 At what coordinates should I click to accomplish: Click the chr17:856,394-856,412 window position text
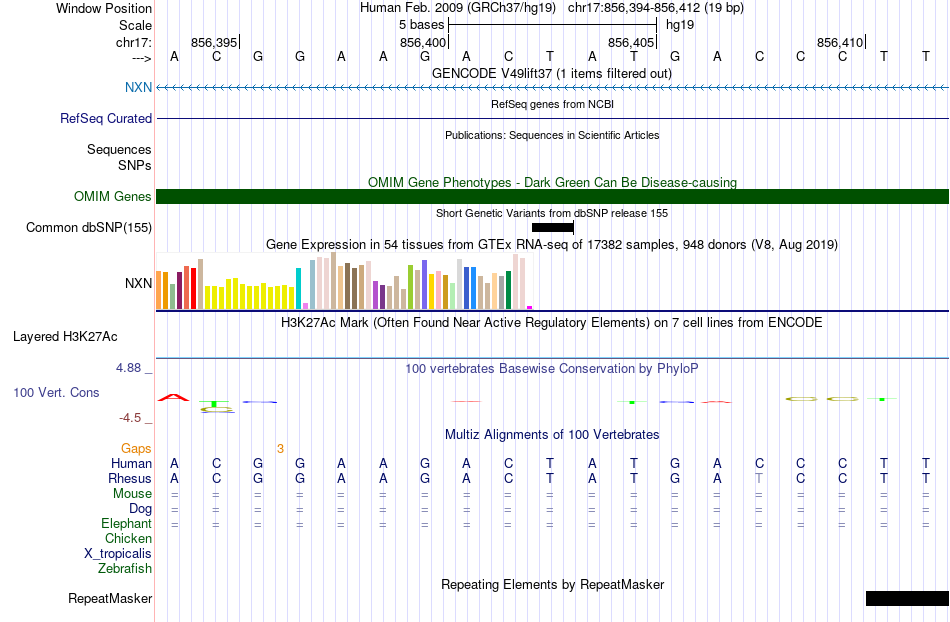click(x=656, y=8)
